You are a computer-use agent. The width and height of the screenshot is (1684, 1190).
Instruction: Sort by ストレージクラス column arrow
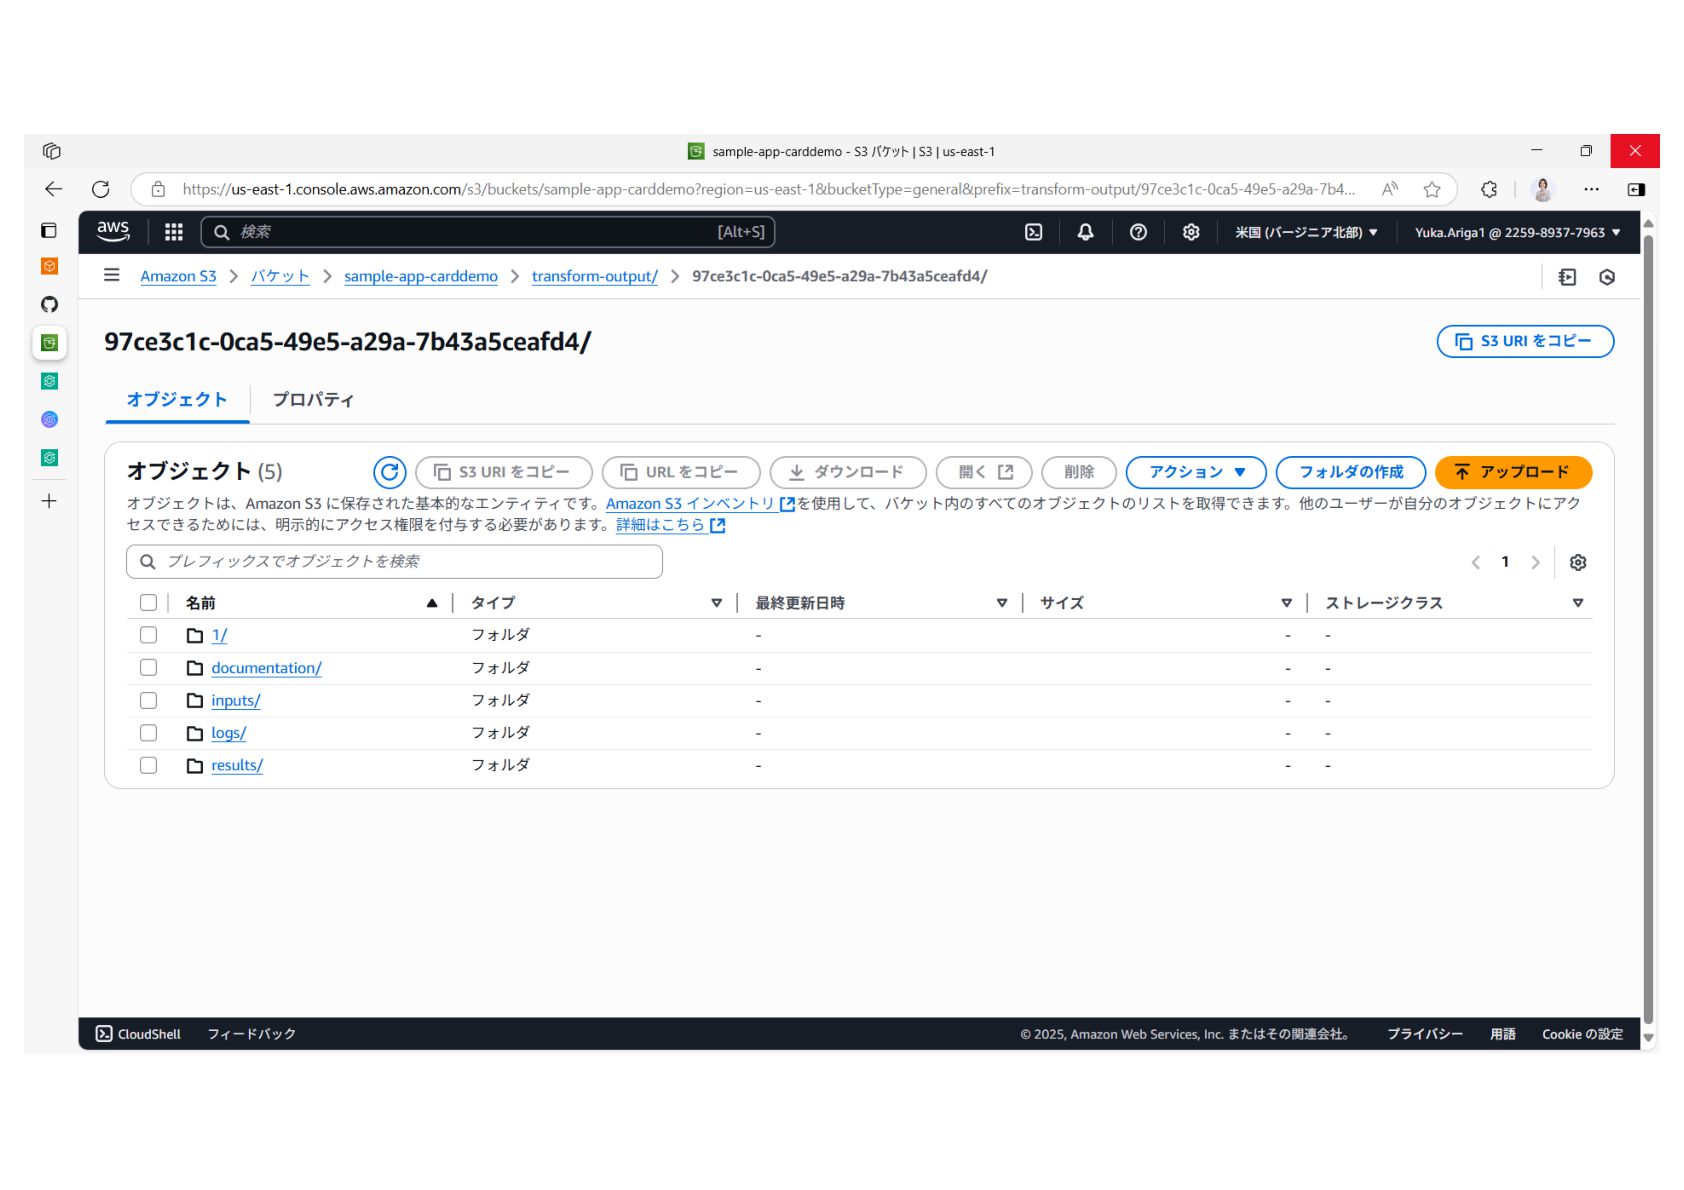pyautogui.click(x=1578, y=603)
